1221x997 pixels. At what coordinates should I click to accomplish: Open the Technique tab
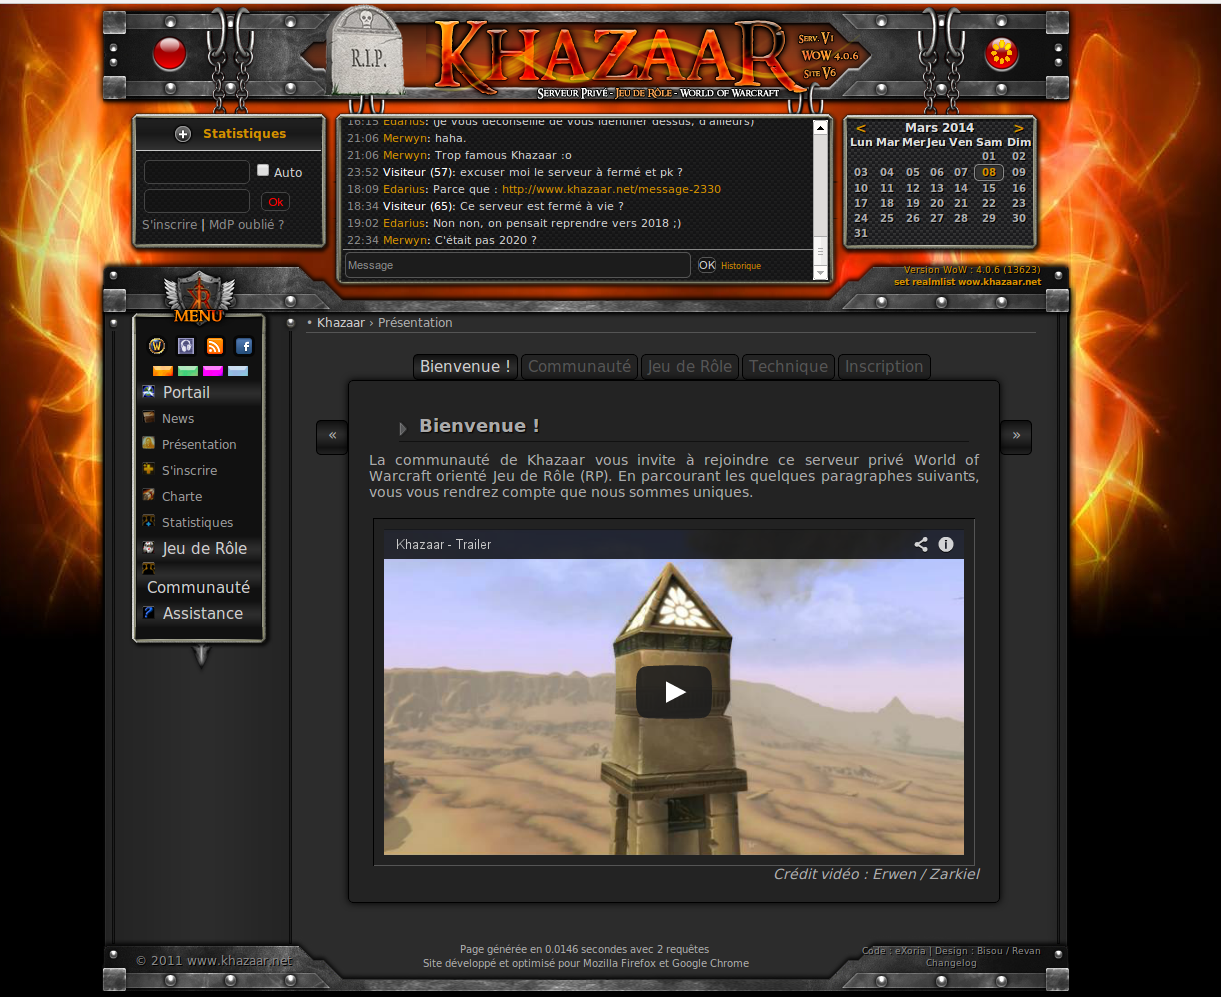(789, 367)
